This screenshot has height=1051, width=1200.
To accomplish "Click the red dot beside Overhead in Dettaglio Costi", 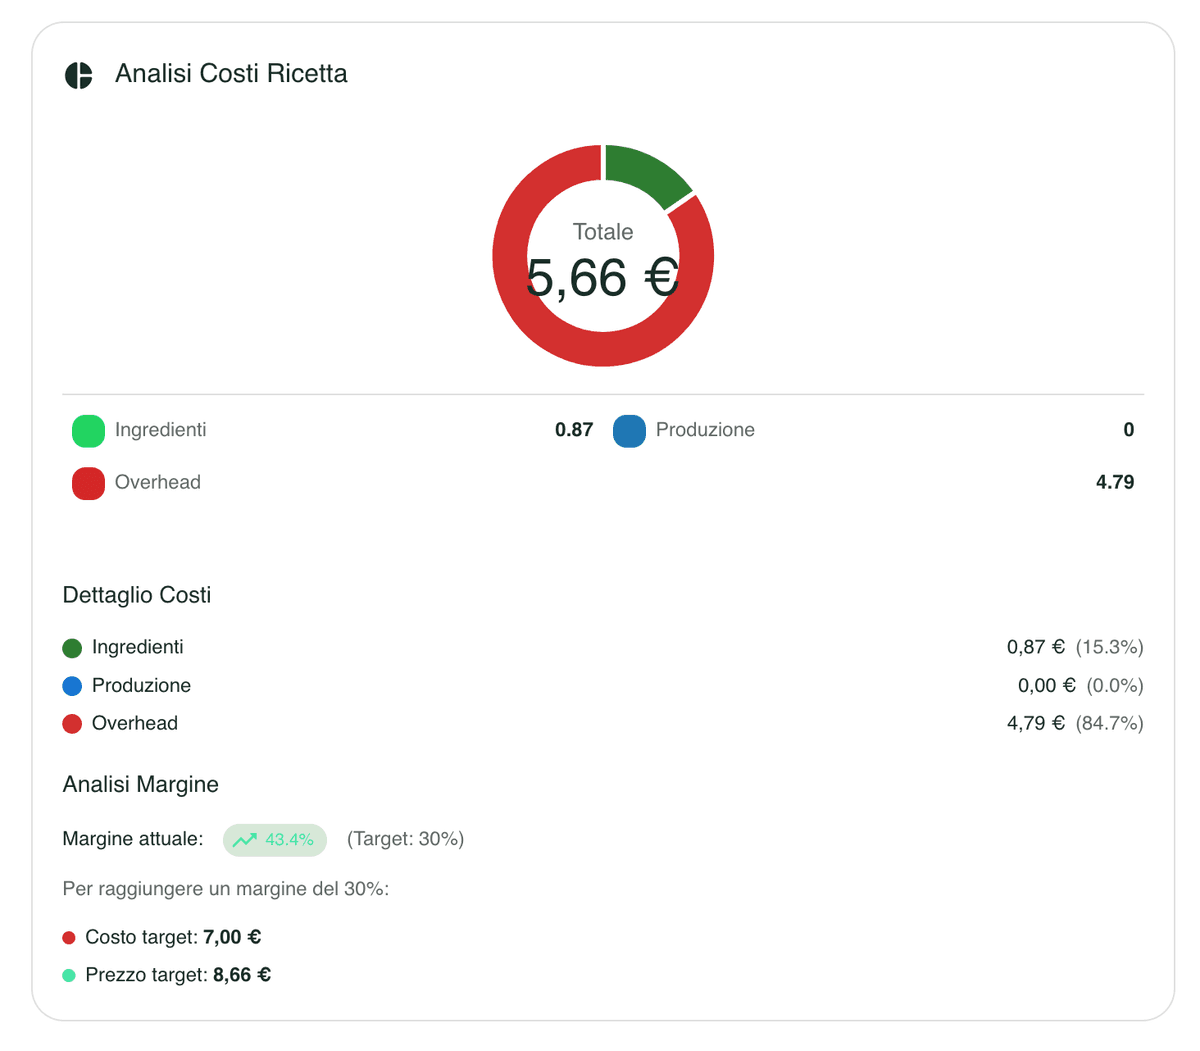I will [x=72, y=722].
